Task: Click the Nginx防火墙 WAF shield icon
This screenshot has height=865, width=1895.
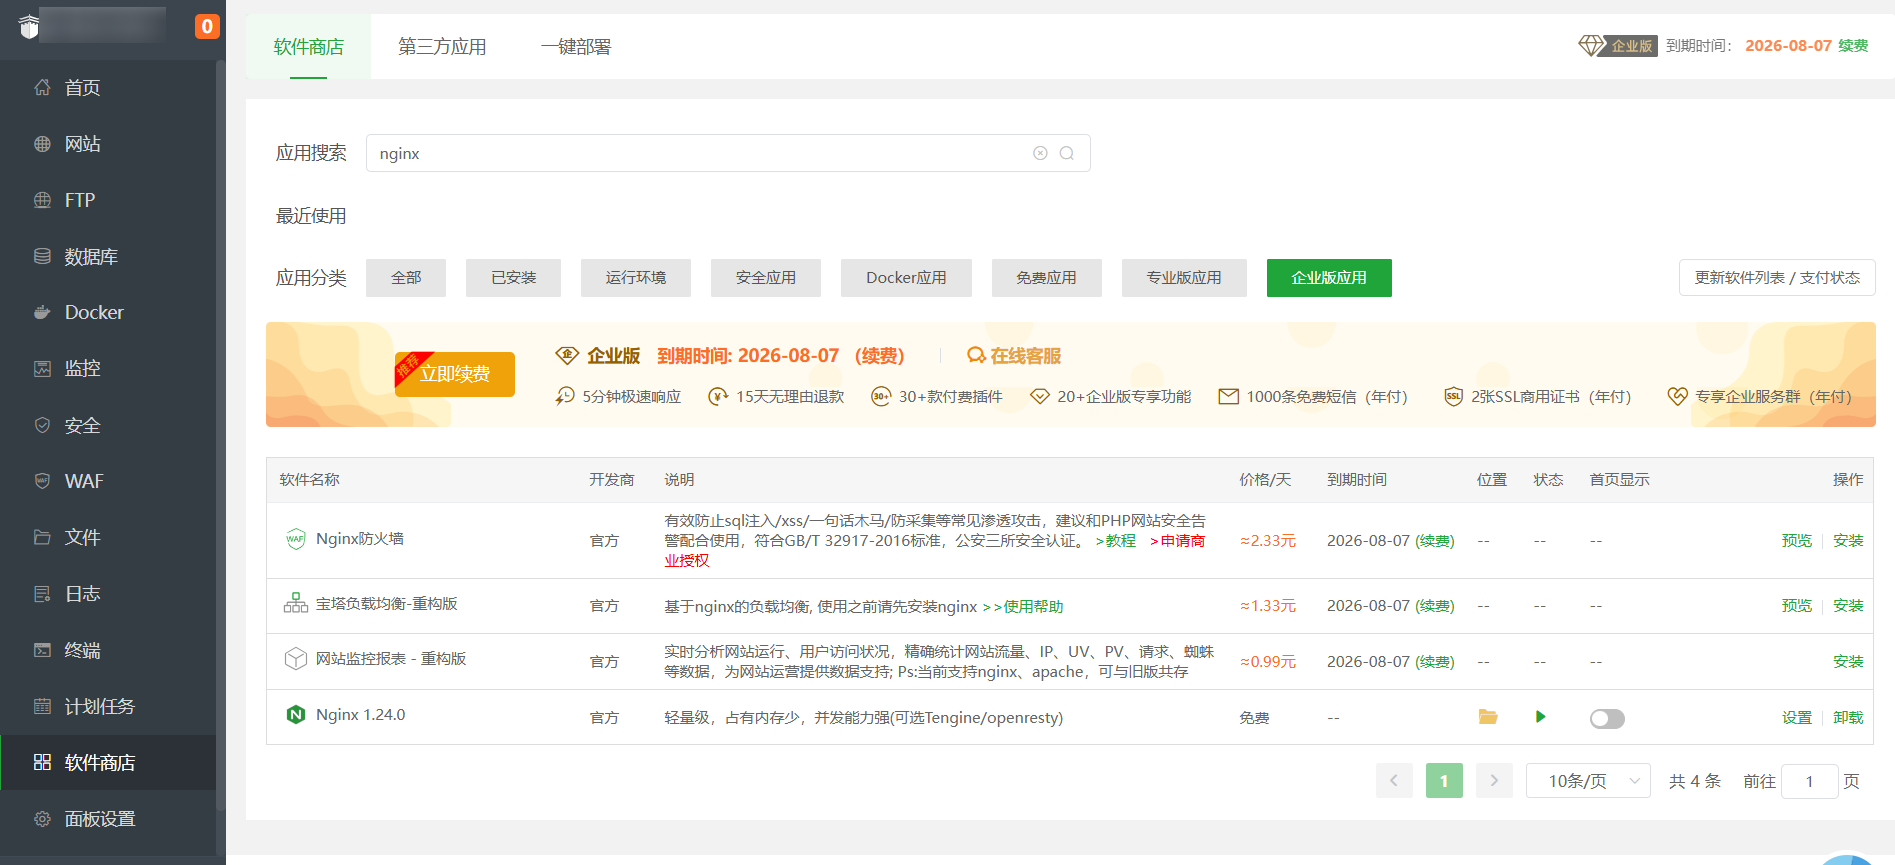Action: click(295, 539)
